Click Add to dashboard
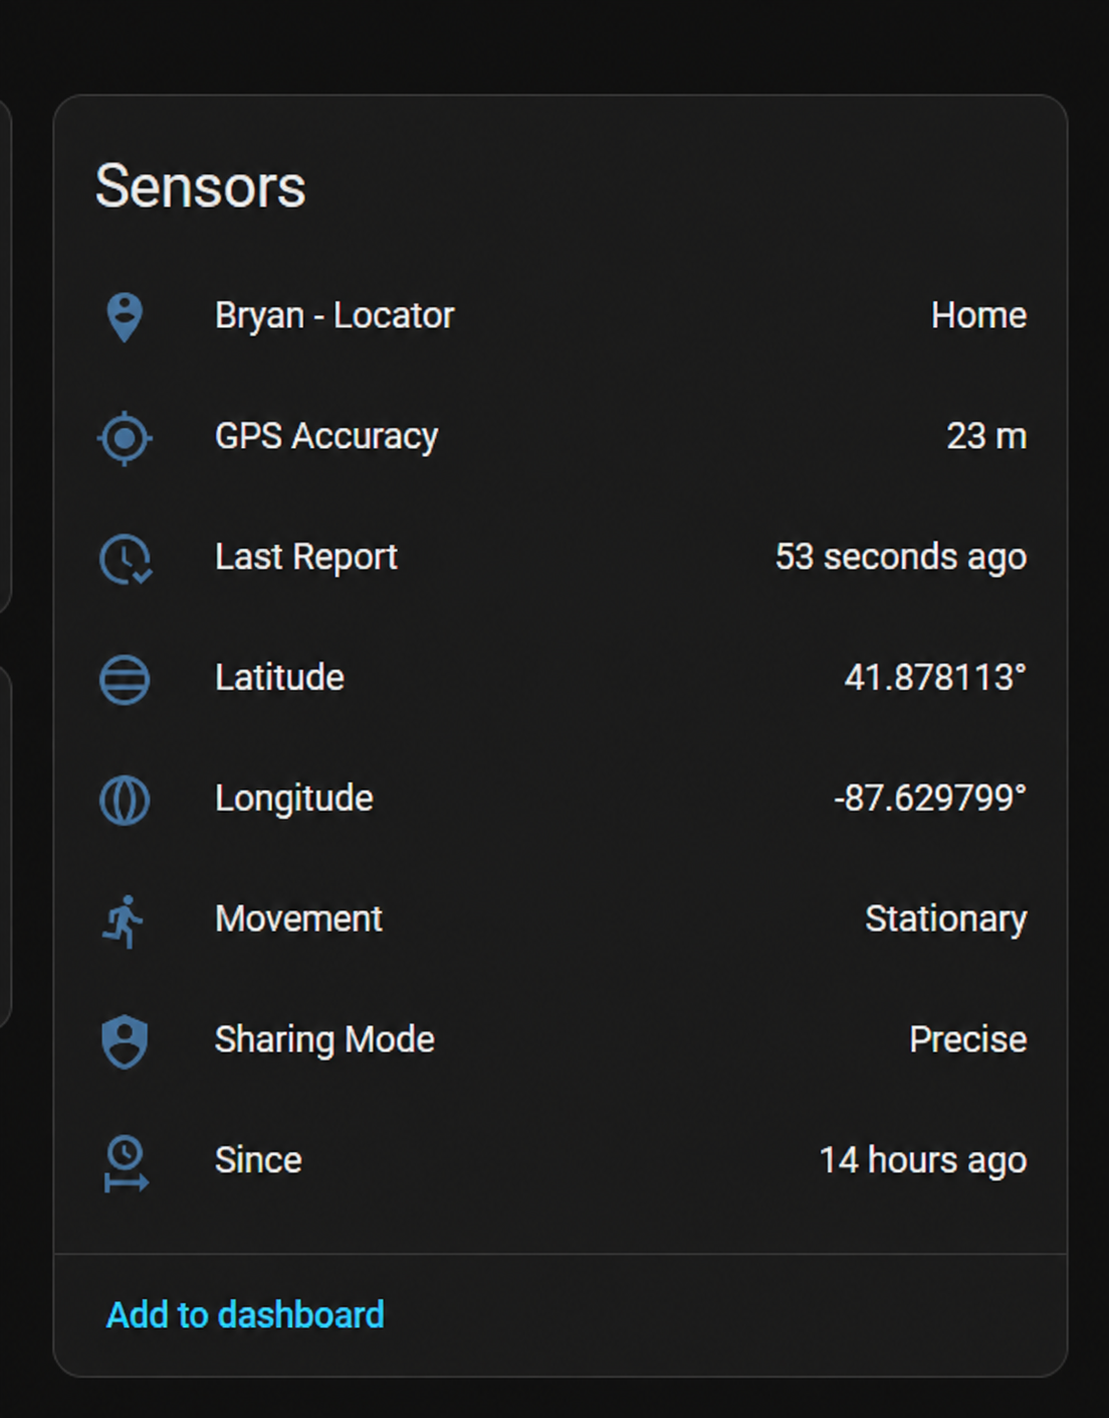Screen dimensions: 1109x1418 (x=245, y=1315)
